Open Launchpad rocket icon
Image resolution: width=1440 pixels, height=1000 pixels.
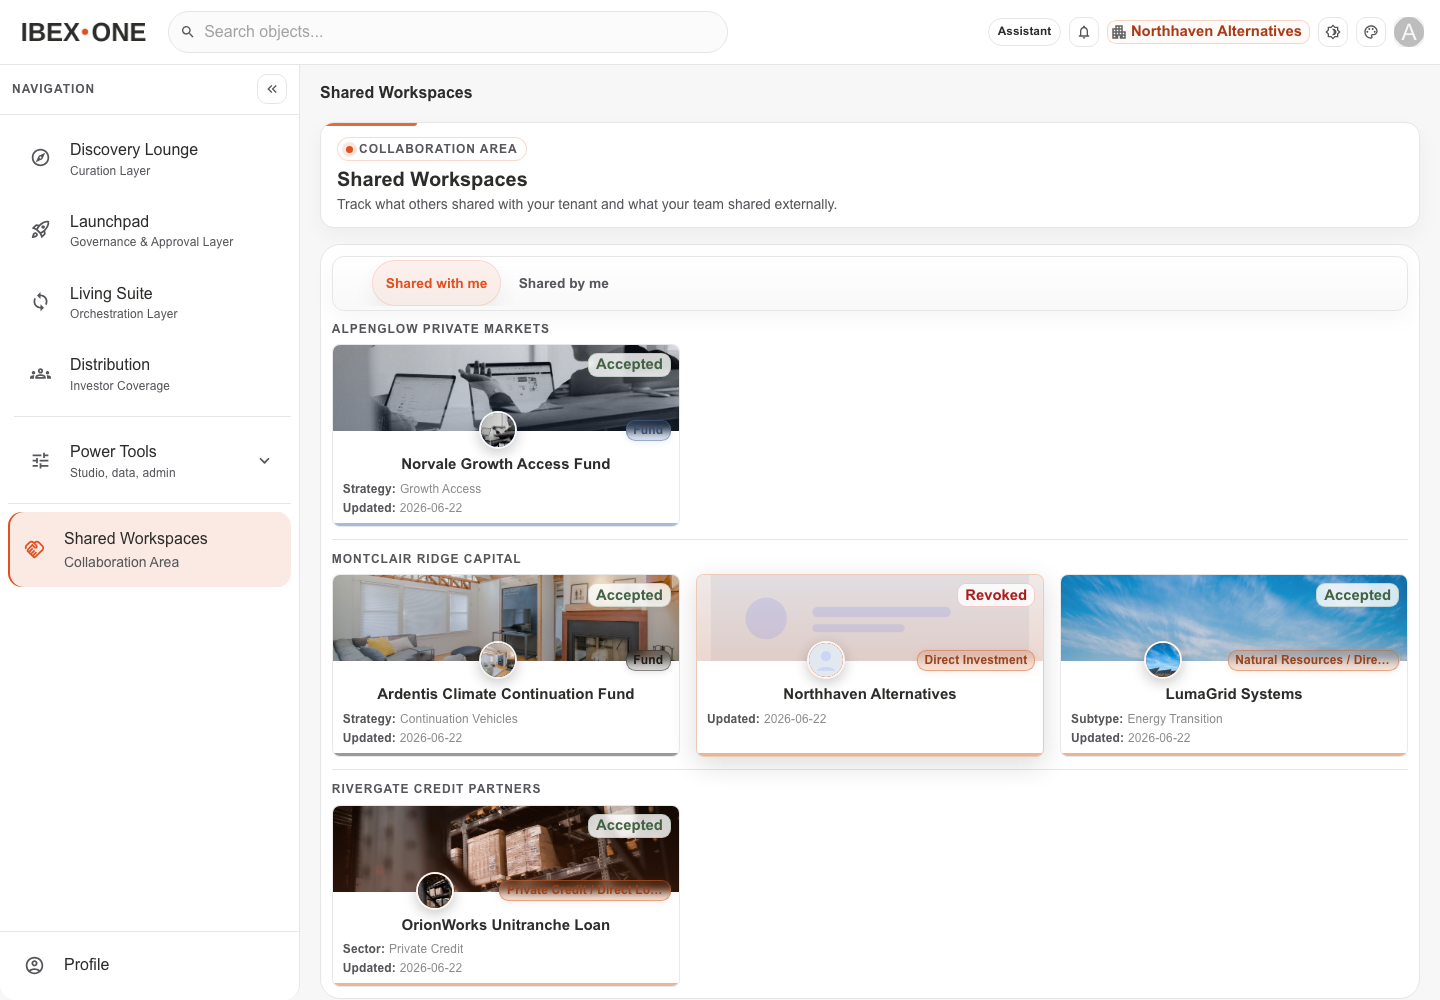click(40, 230)
